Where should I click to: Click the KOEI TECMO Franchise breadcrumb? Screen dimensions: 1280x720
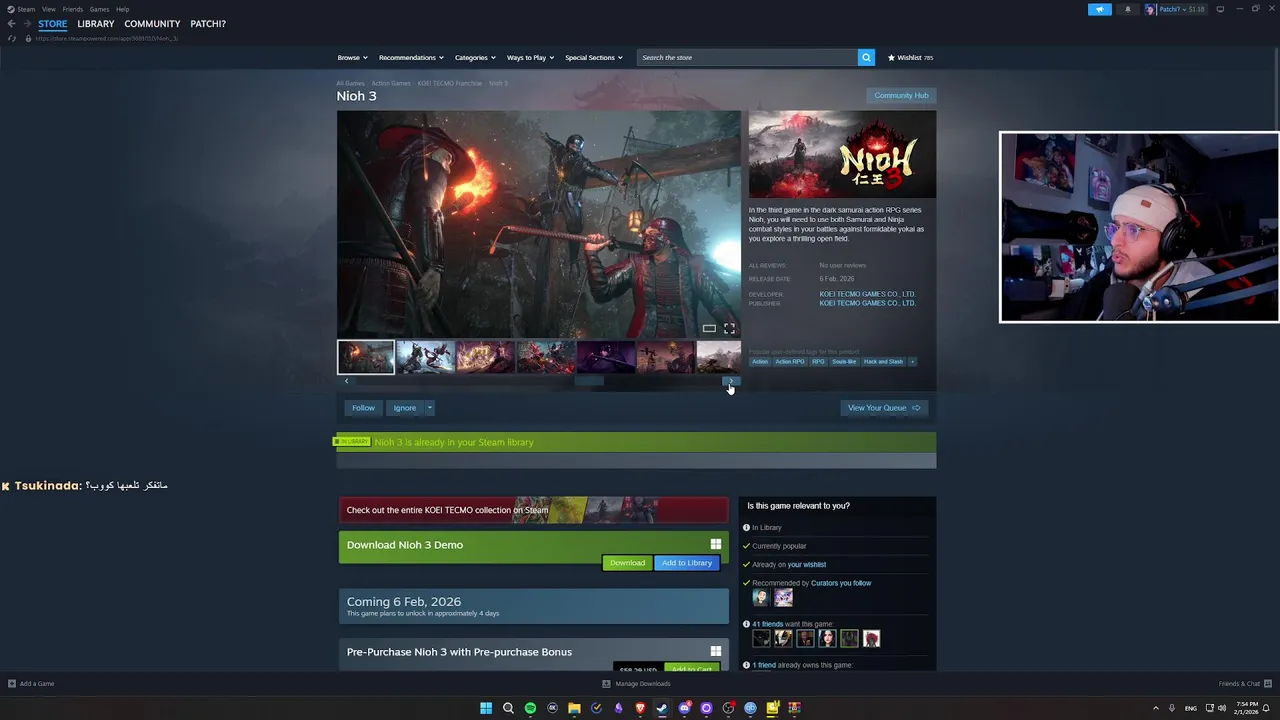point(450,83)
